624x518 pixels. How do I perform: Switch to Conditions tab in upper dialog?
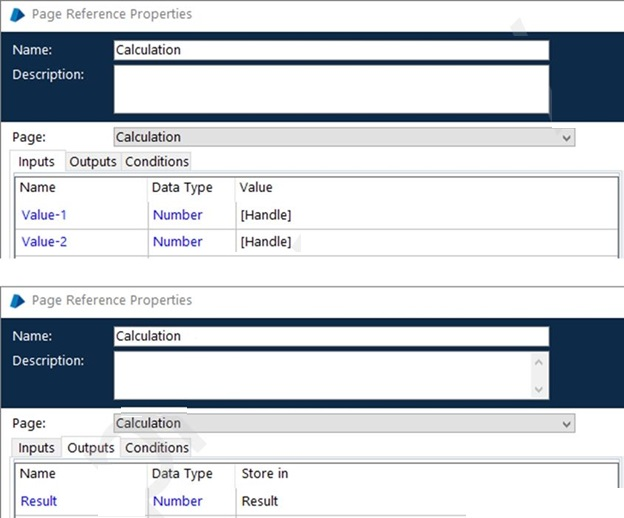(157, 162)
